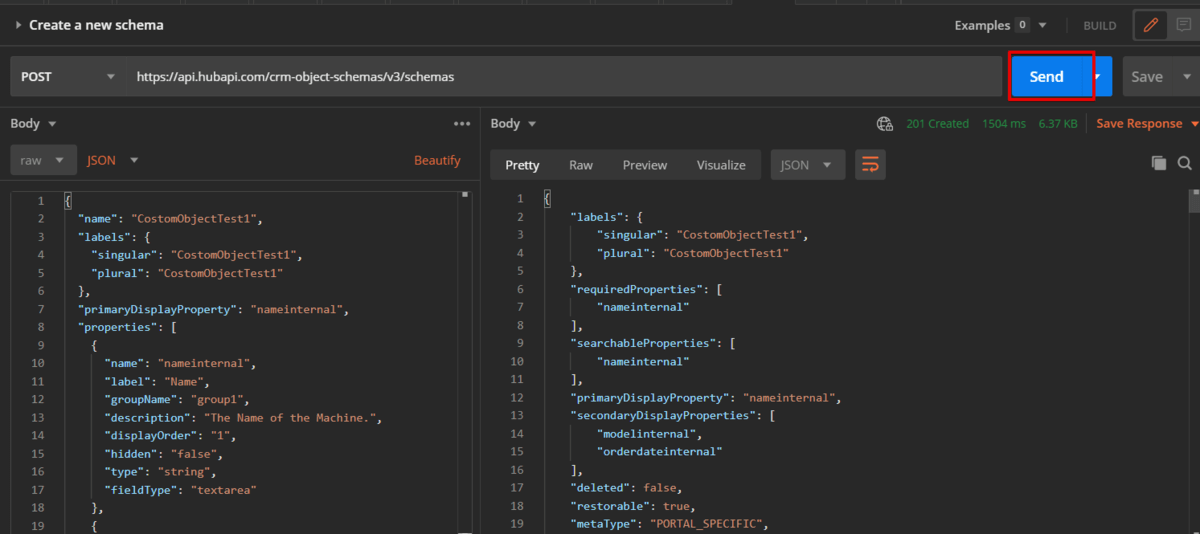
Task: Select the Visualize response tab
Action: point(721,165)
